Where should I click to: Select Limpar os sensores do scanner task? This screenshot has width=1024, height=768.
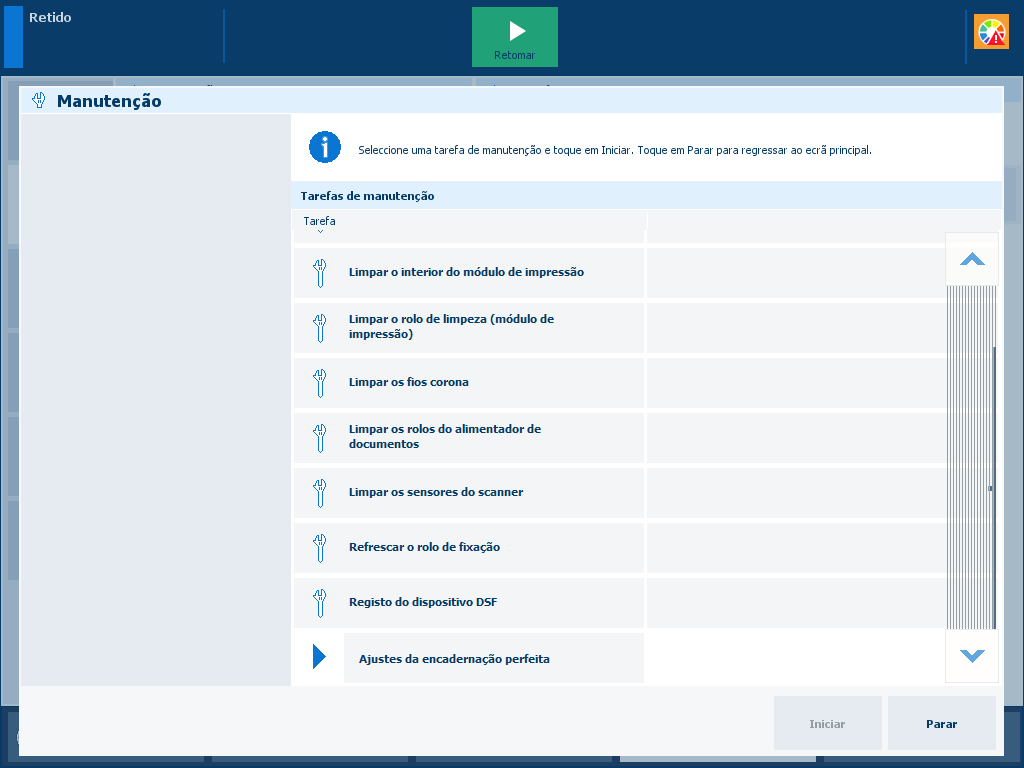[469, 492]
